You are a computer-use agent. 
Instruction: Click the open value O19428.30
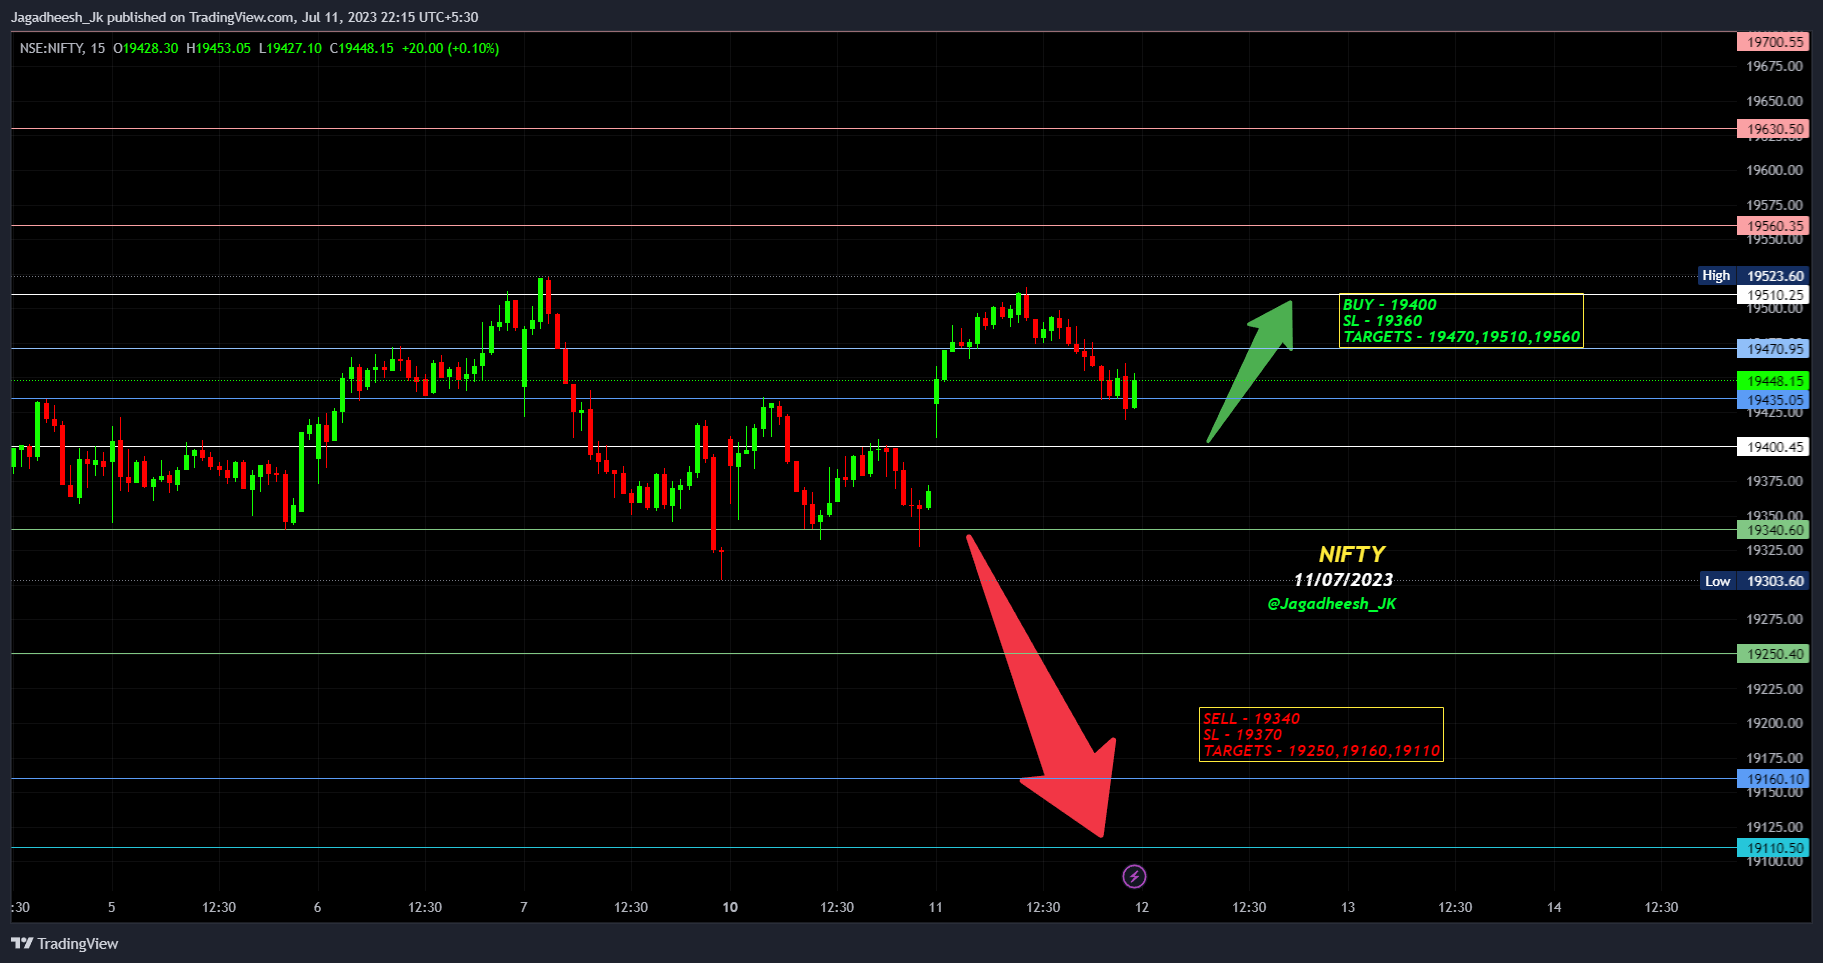[146, 48]
